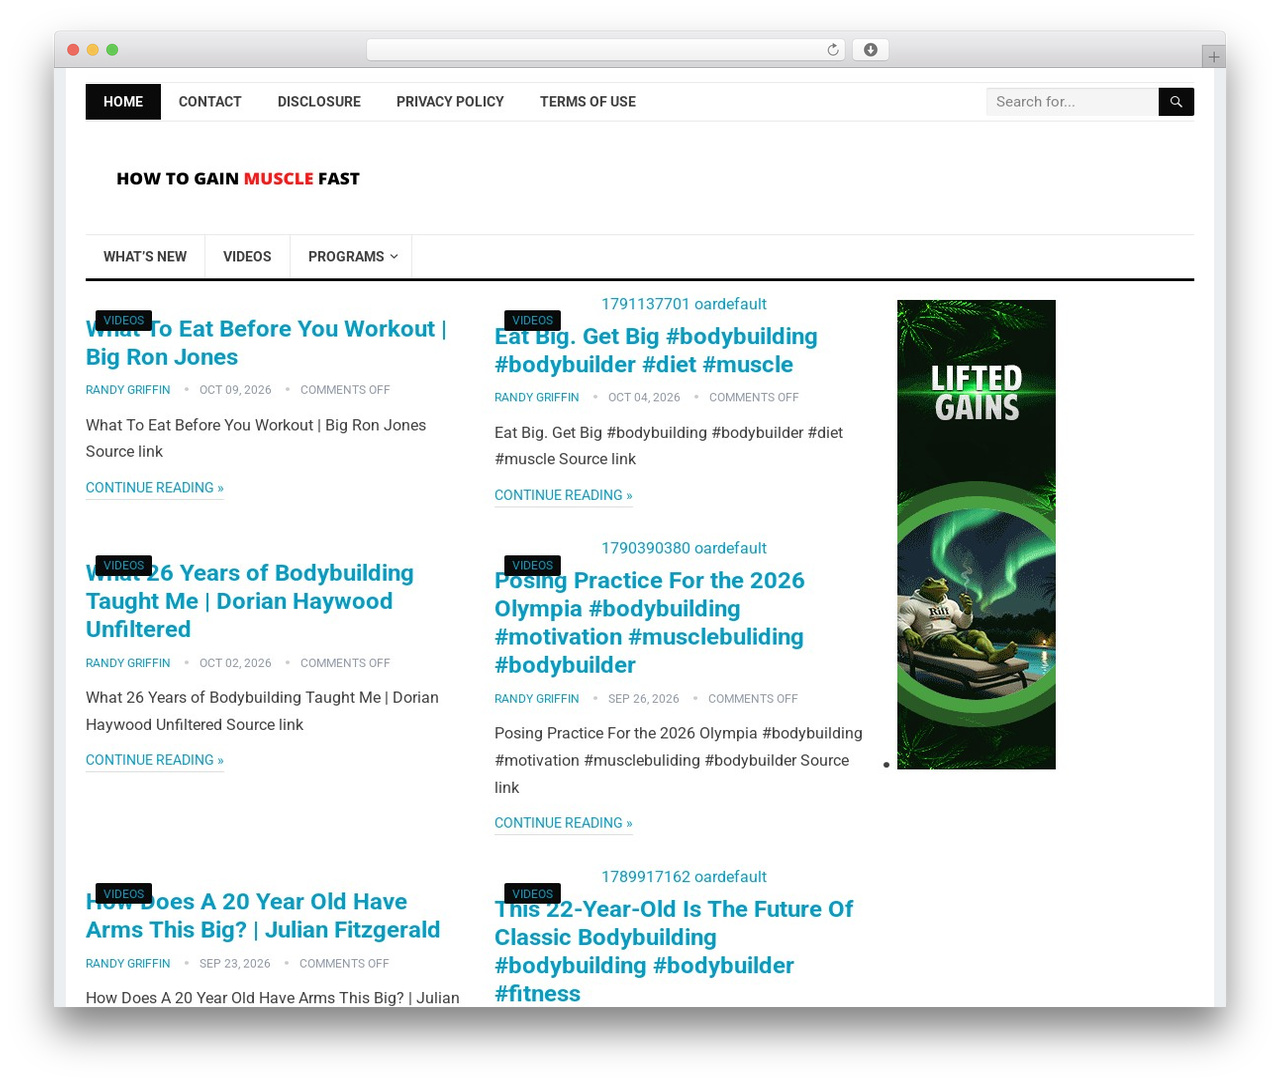This screenshot has width=1280, height=1084.
Task: Open author Randy Griffin on Oct 09 post
Action: (x=128, y=390)
